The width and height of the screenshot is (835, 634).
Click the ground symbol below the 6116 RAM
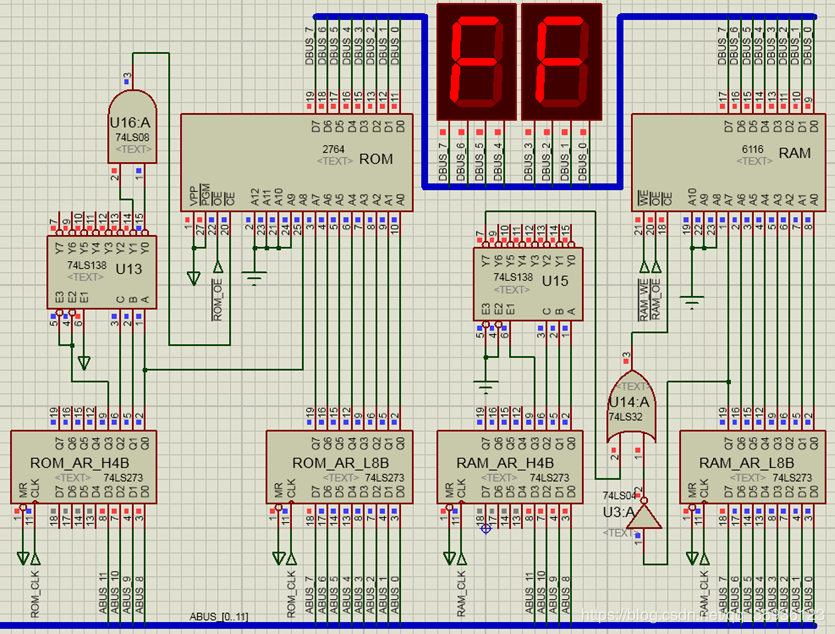(690, 298)
